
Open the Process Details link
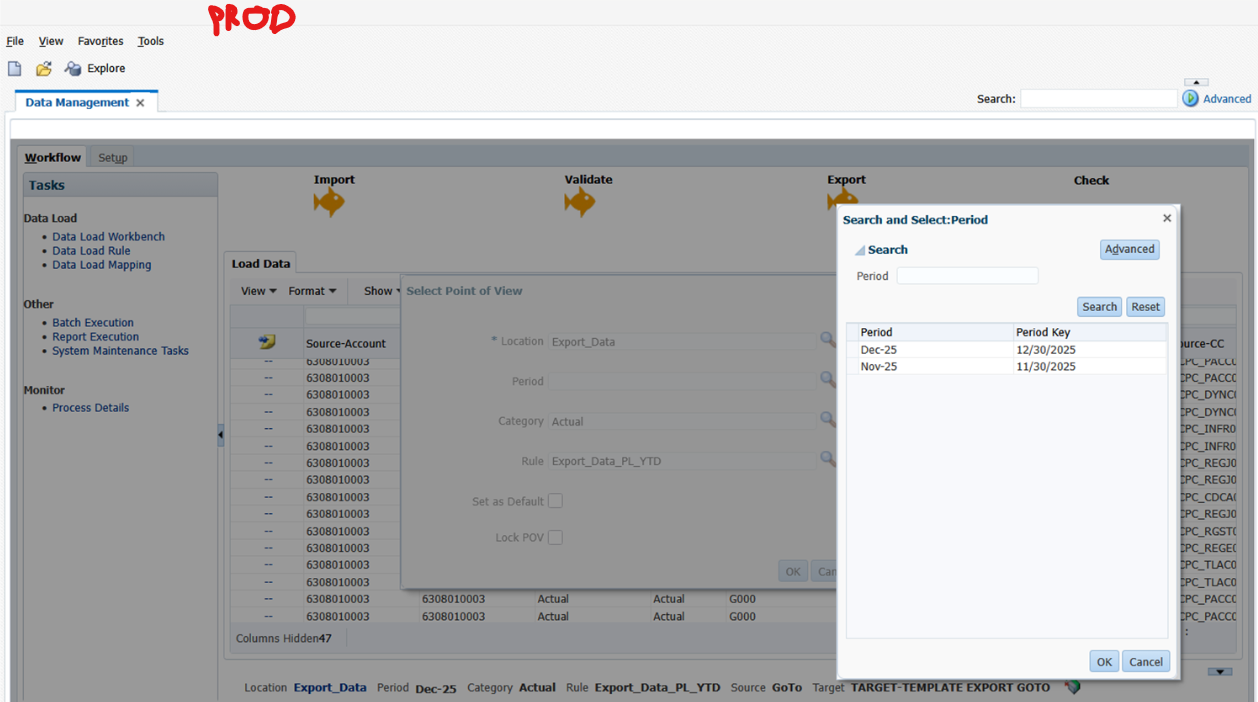coord(91,408)
